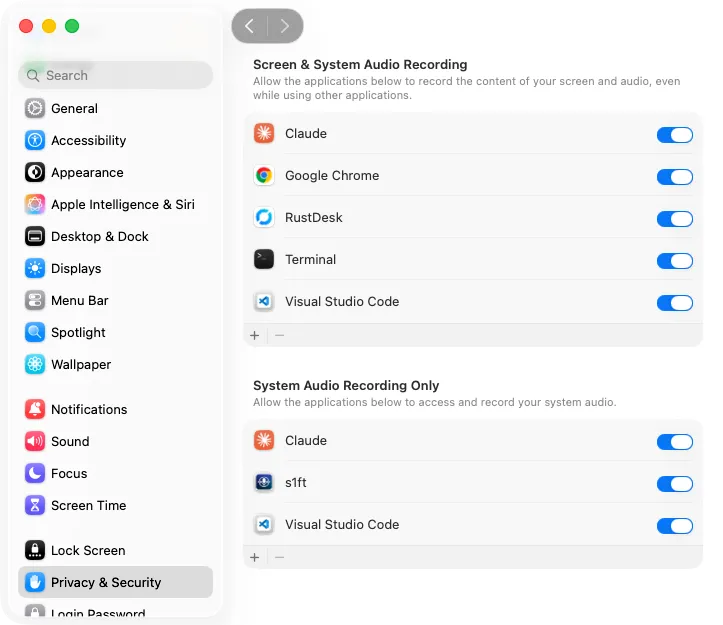Click the Wallpaper flower icon
The image size is (723, 625).
click(35, 364)
